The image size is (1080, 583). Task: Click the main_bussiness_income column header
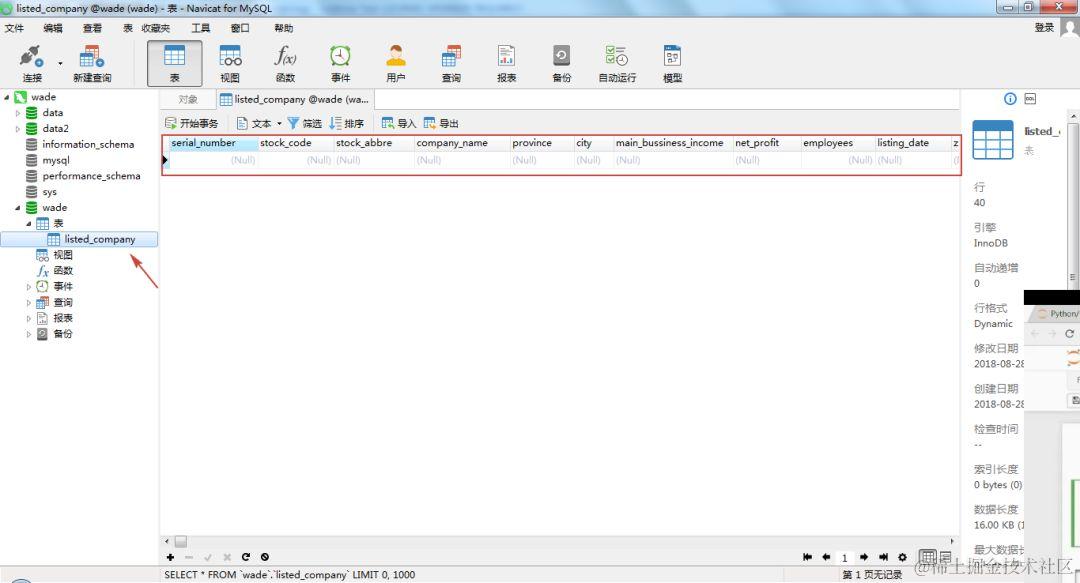tap(672, 143)
